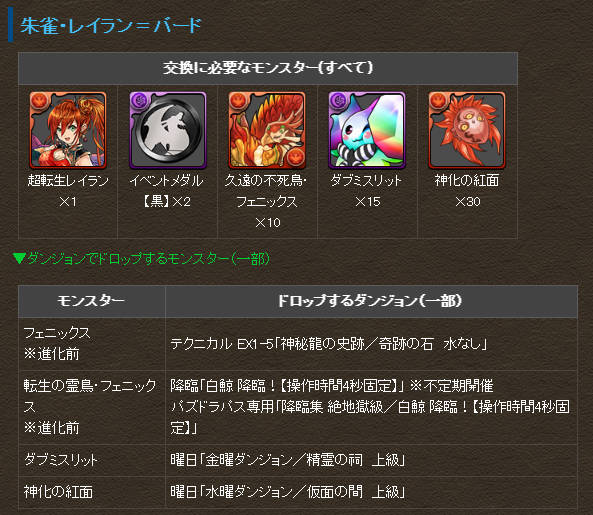The width and height of the screenshot is (593, 515).
Task: Click the 朱雀・レイラン=バード heading
Action: (x=110, y=26)
